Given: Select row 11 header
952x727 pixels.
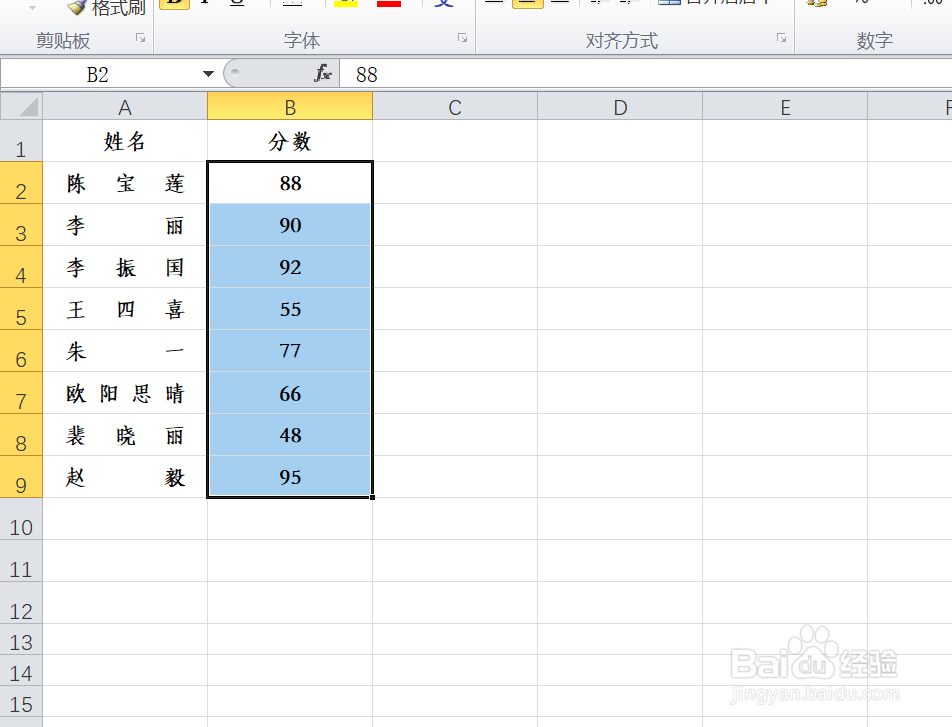Looking at the screenshot, I should [21, 561].
